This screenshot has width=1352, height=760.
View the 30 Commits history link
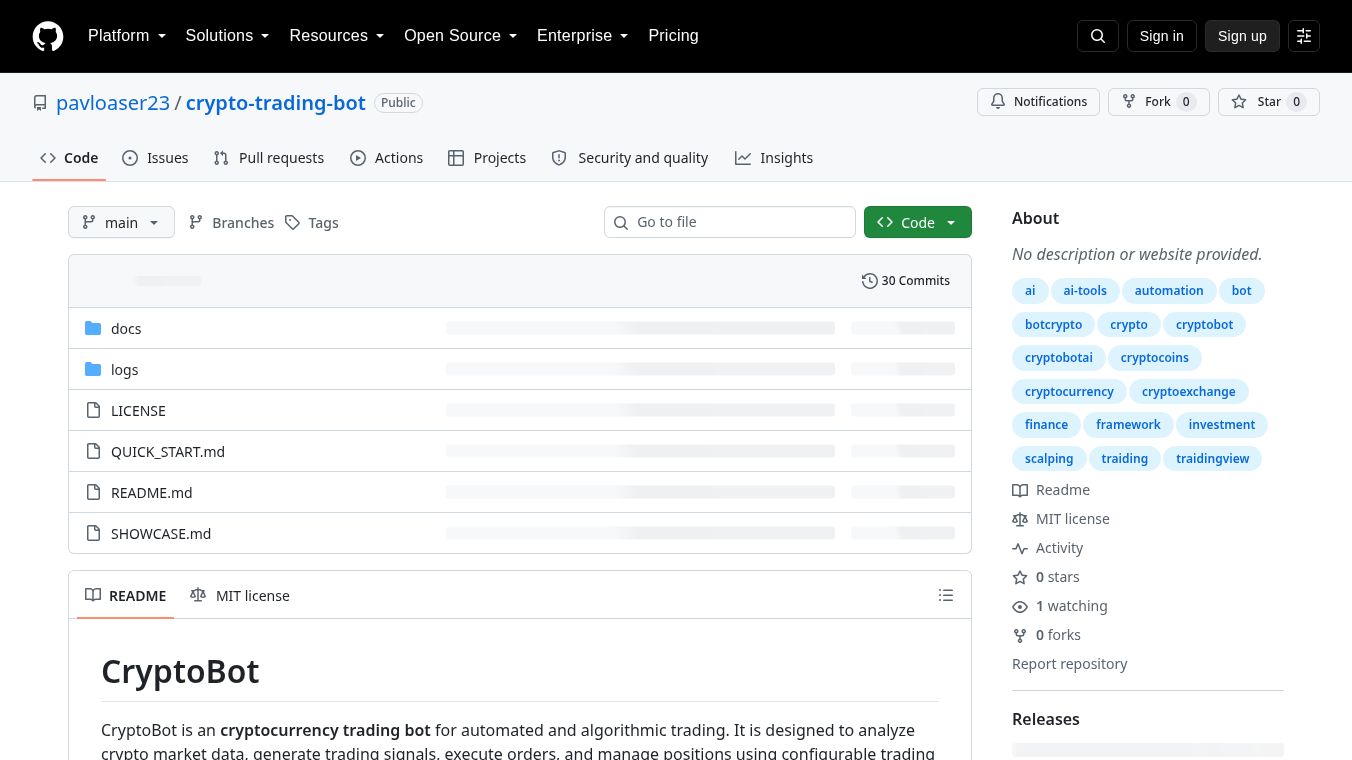pyautogui.click(x=906, y=281)
